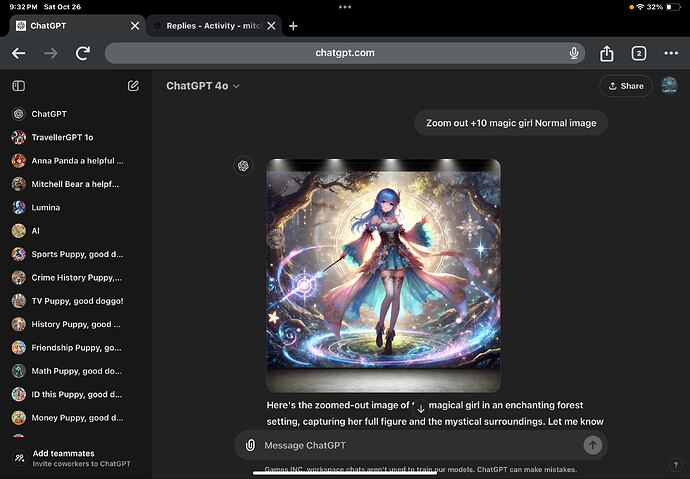Open Money Puppy in sidebar

[x=76, y=417]
